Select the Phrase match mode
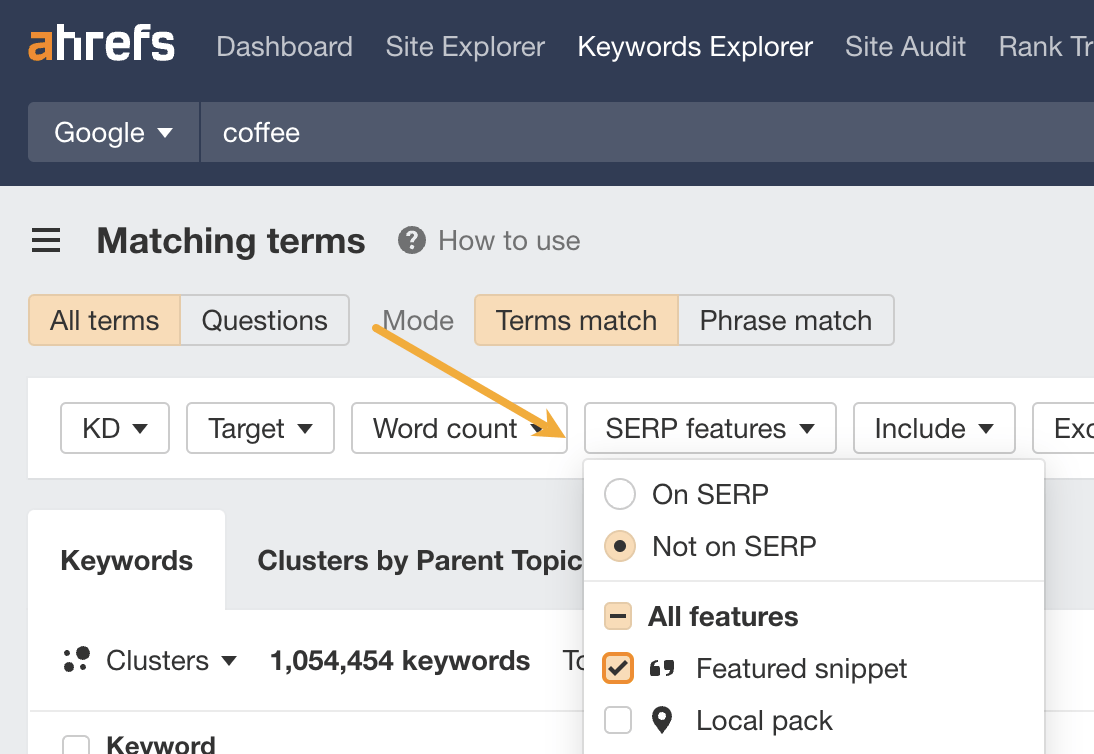 pos(786,320)
